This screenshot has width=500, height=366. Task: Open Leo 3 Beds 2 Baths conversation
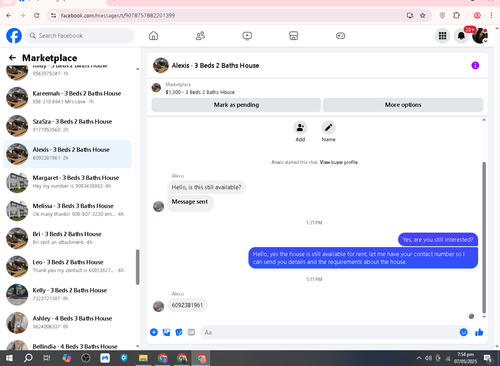coord(67,266)
